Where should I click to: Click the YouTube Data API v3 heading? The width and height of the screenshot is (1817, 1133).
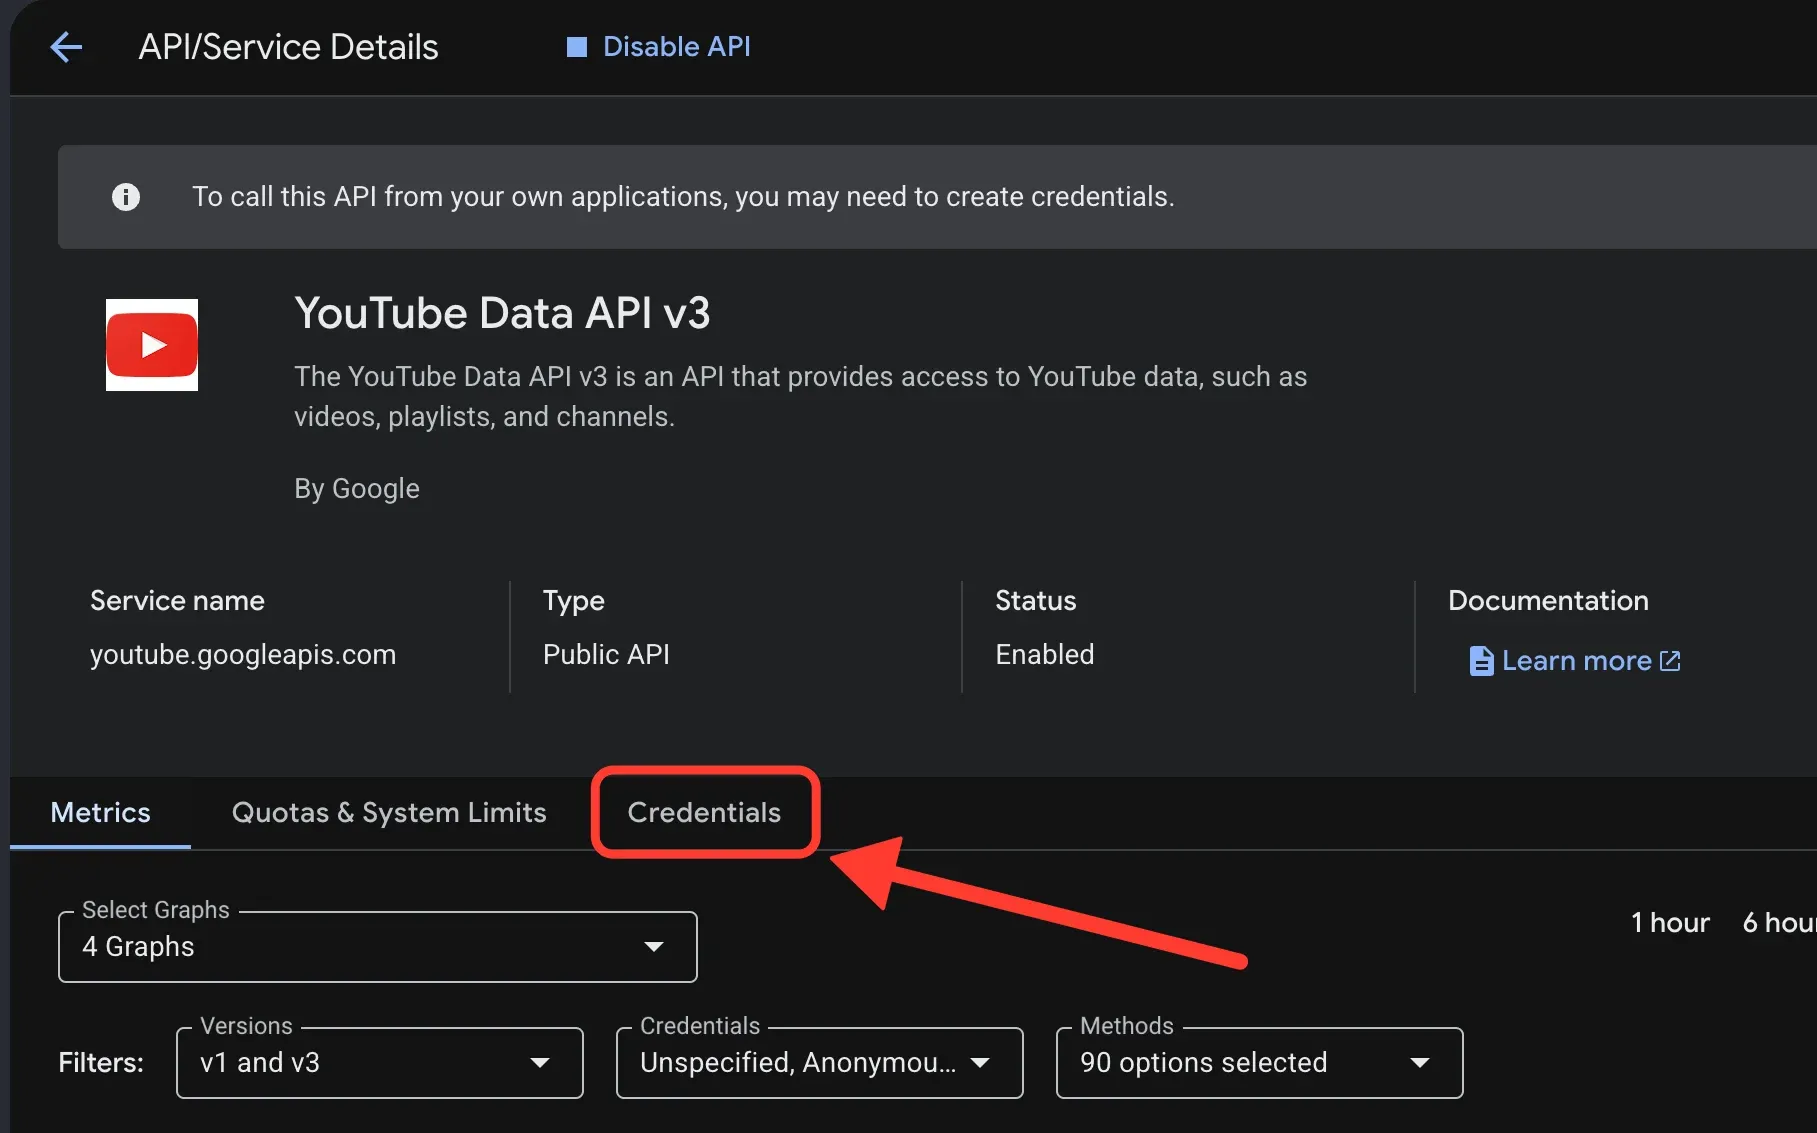click(502, 313)
